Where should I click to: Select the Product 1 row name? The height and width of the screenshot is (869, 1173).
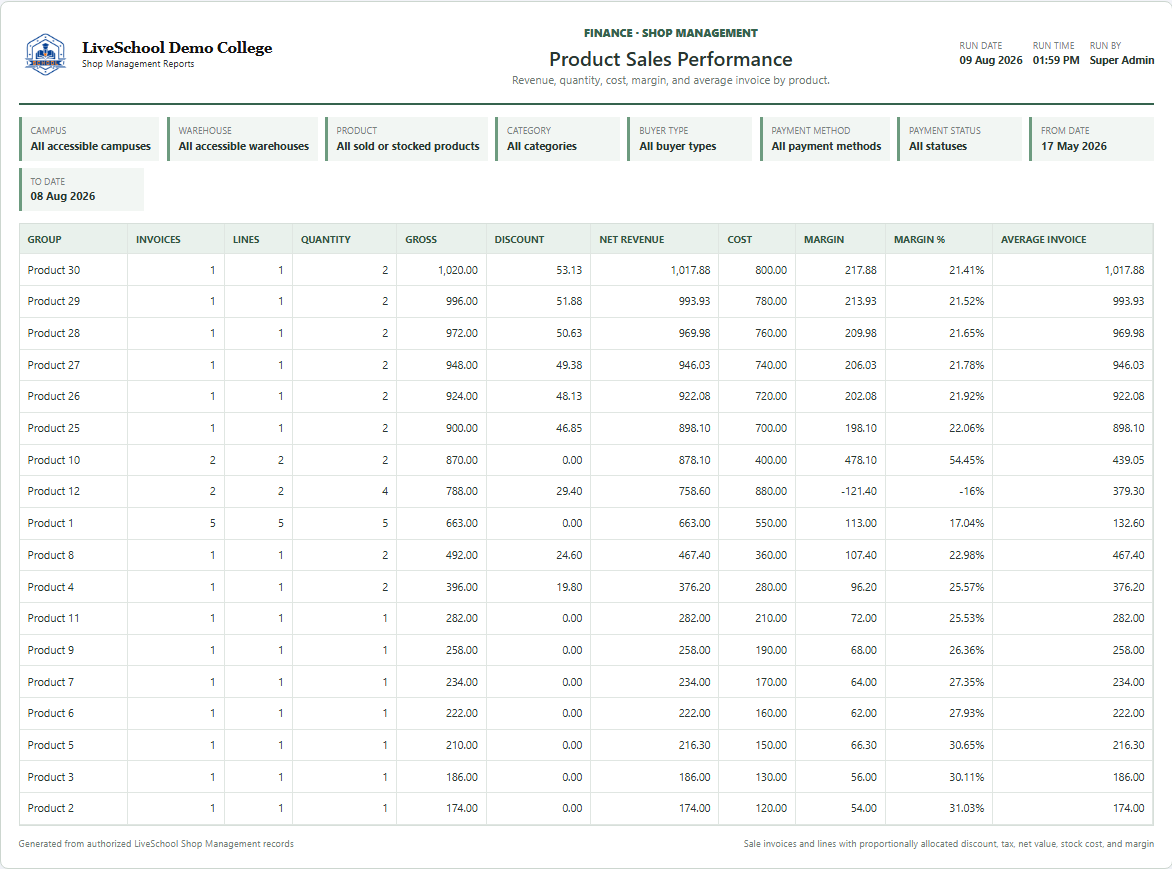pyautogui.click(x=50, y=523)
